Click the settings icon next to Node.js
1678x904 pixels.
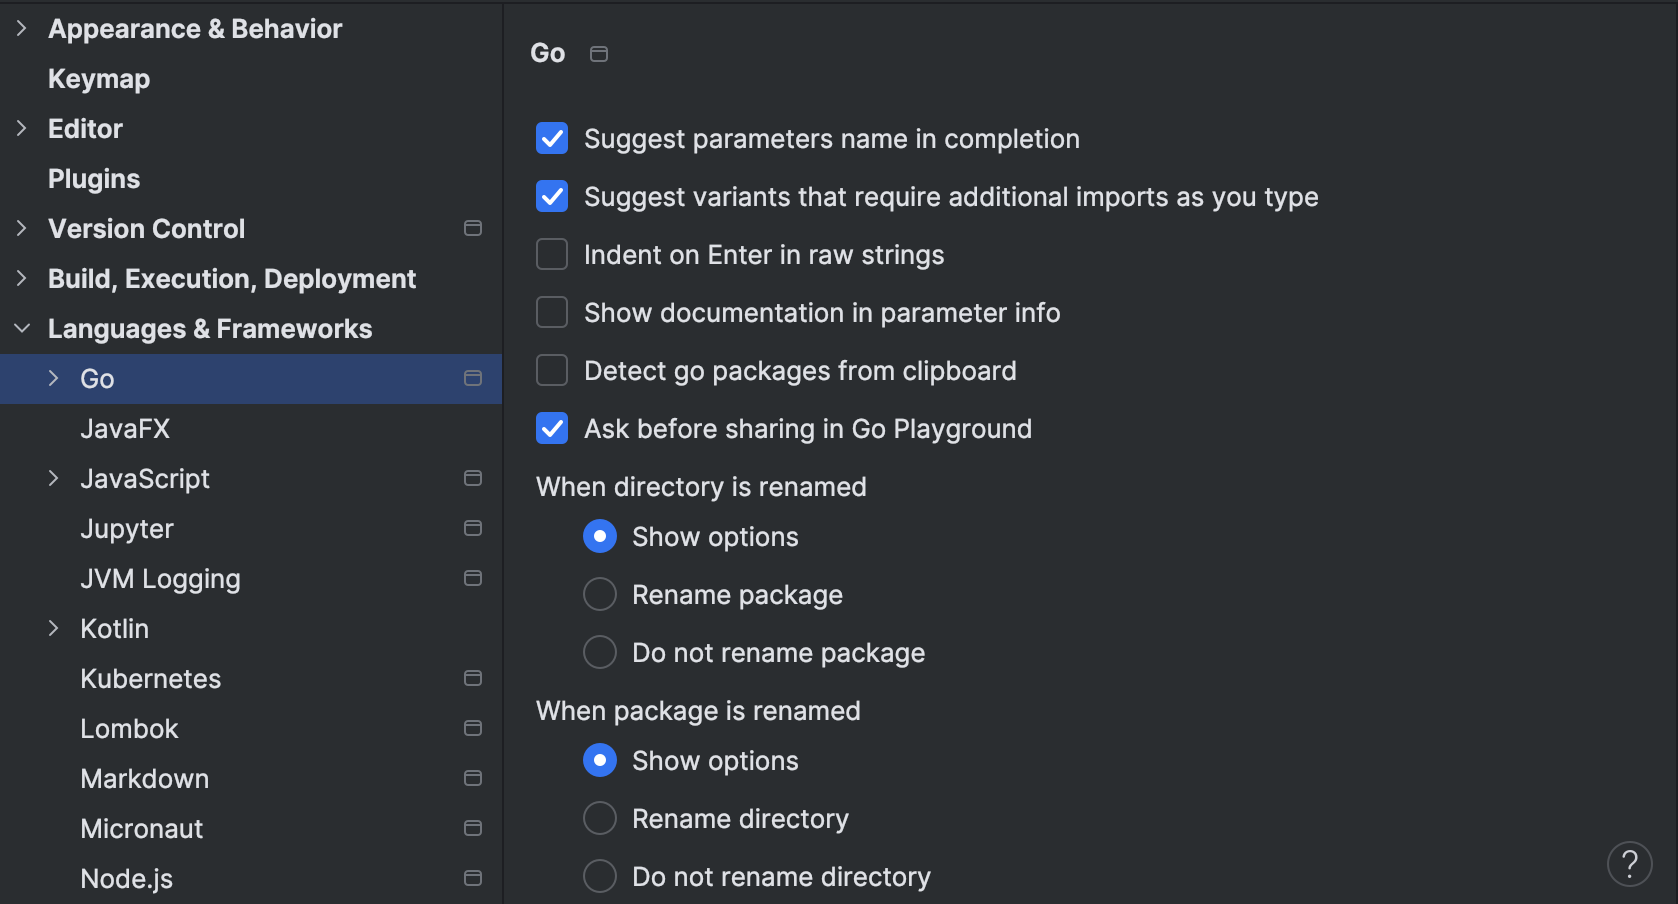pos(473,878)
